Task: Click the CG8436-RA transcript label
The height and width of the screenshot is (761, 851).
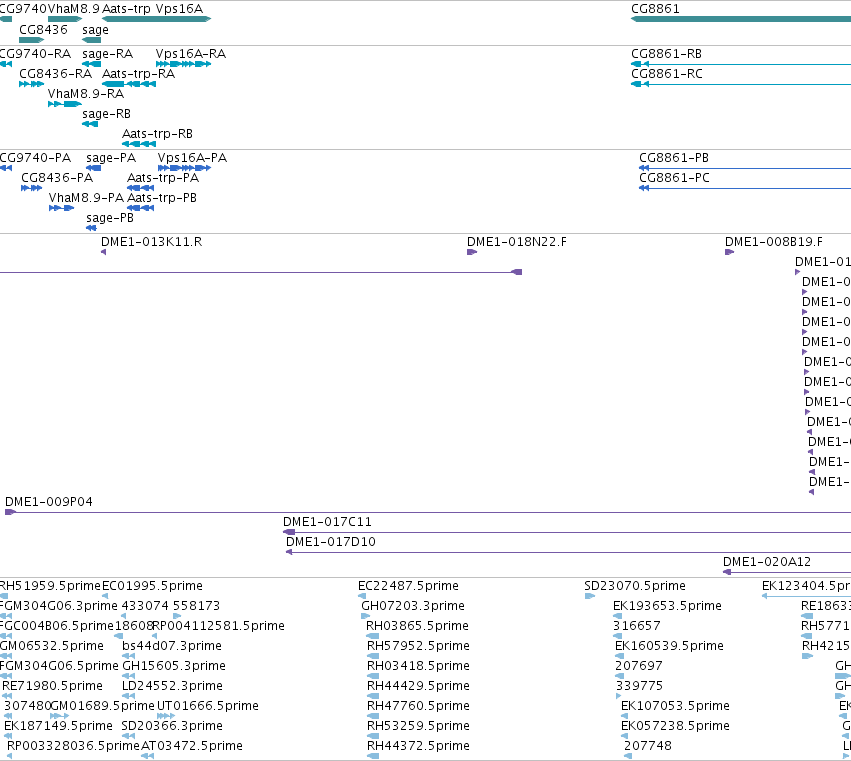Action: coord(55,74)
